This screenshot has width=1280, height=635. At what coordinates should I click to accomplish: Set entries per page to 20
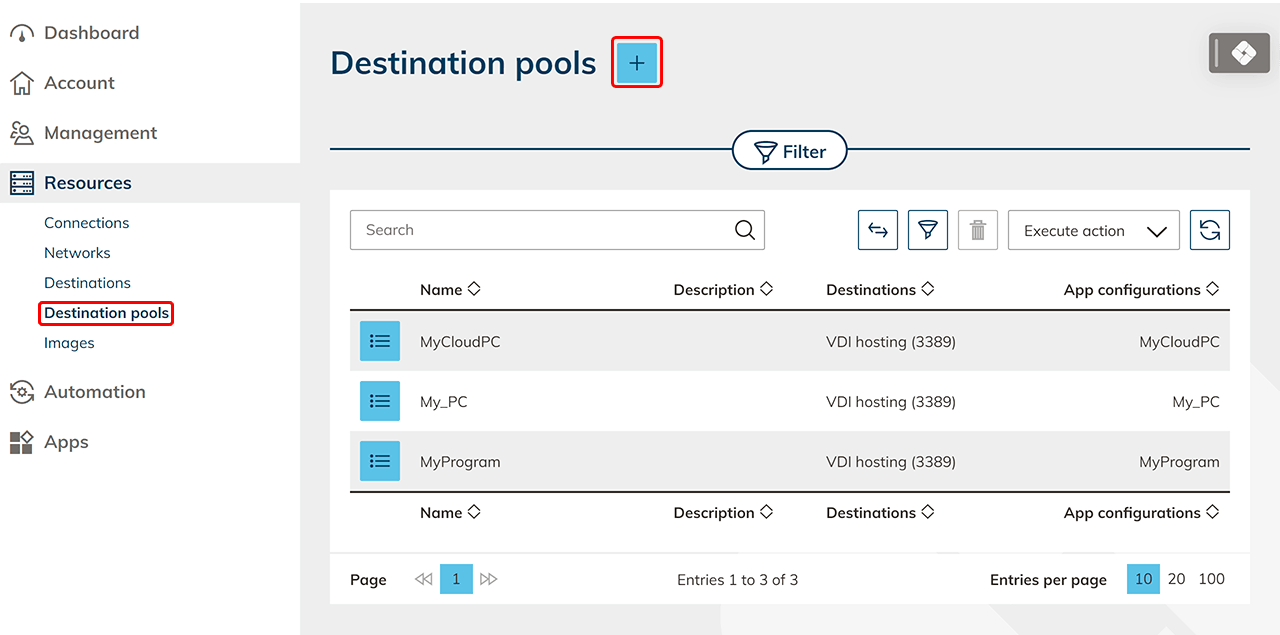(x=1176, y=579)
